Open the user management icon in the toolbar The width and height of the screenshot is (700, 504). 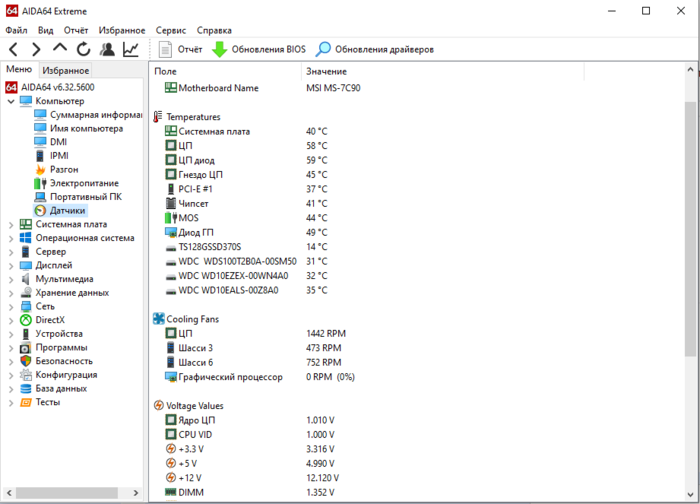(107, 49)
